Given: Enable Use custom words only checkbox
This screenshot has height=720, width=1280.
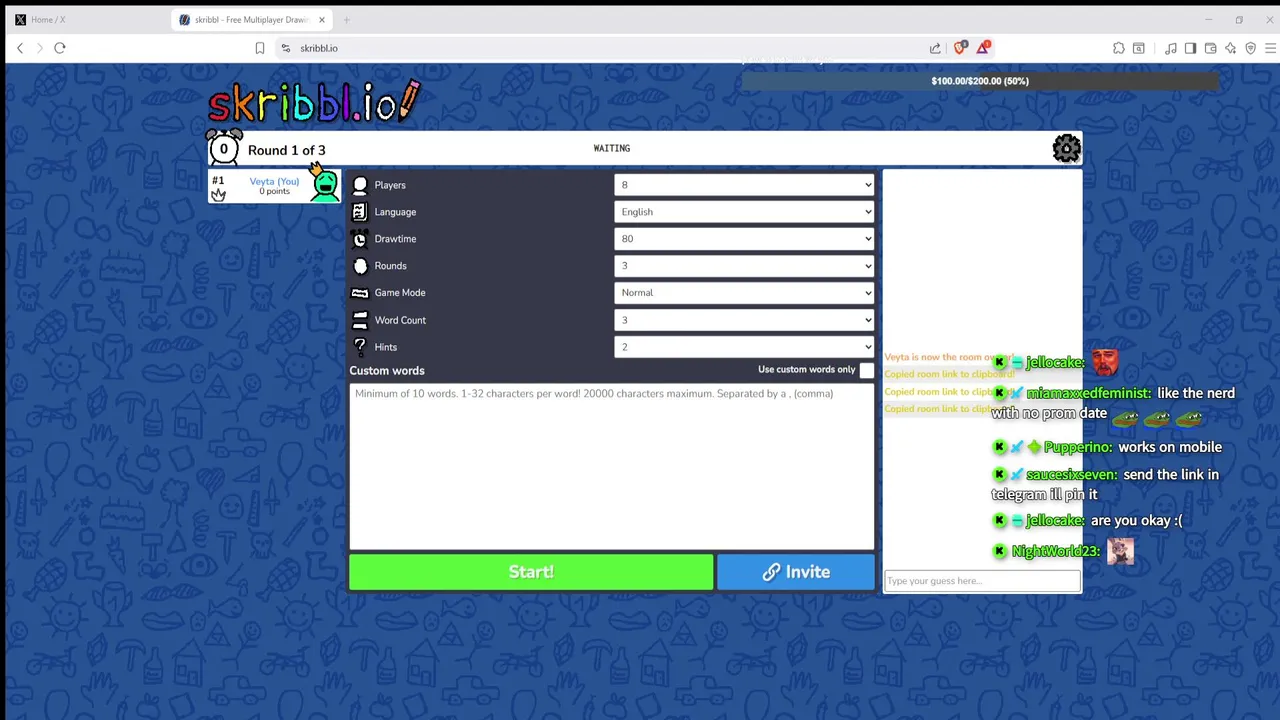Looking at the screenshot, I should [x=866, y=370].
